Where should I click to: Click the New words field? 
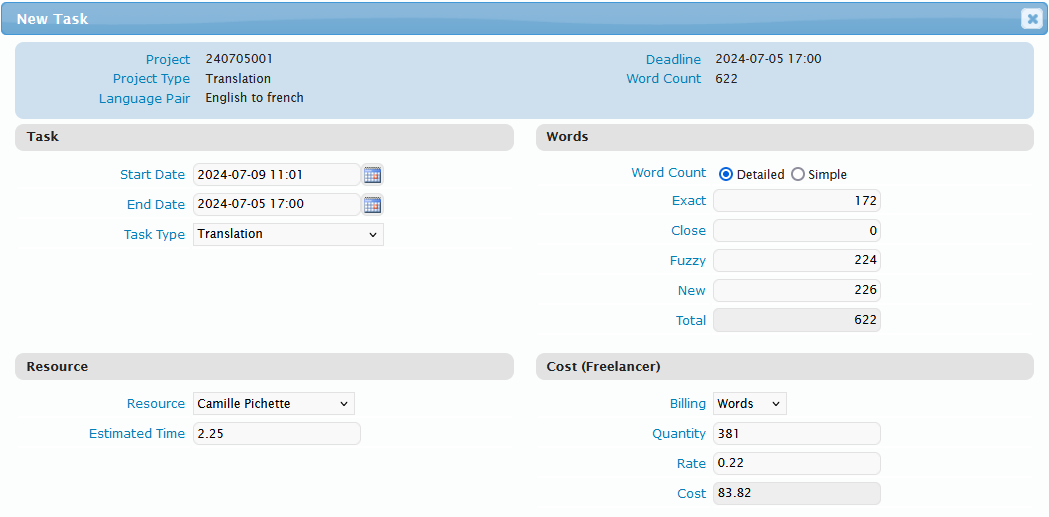(796, 291)
